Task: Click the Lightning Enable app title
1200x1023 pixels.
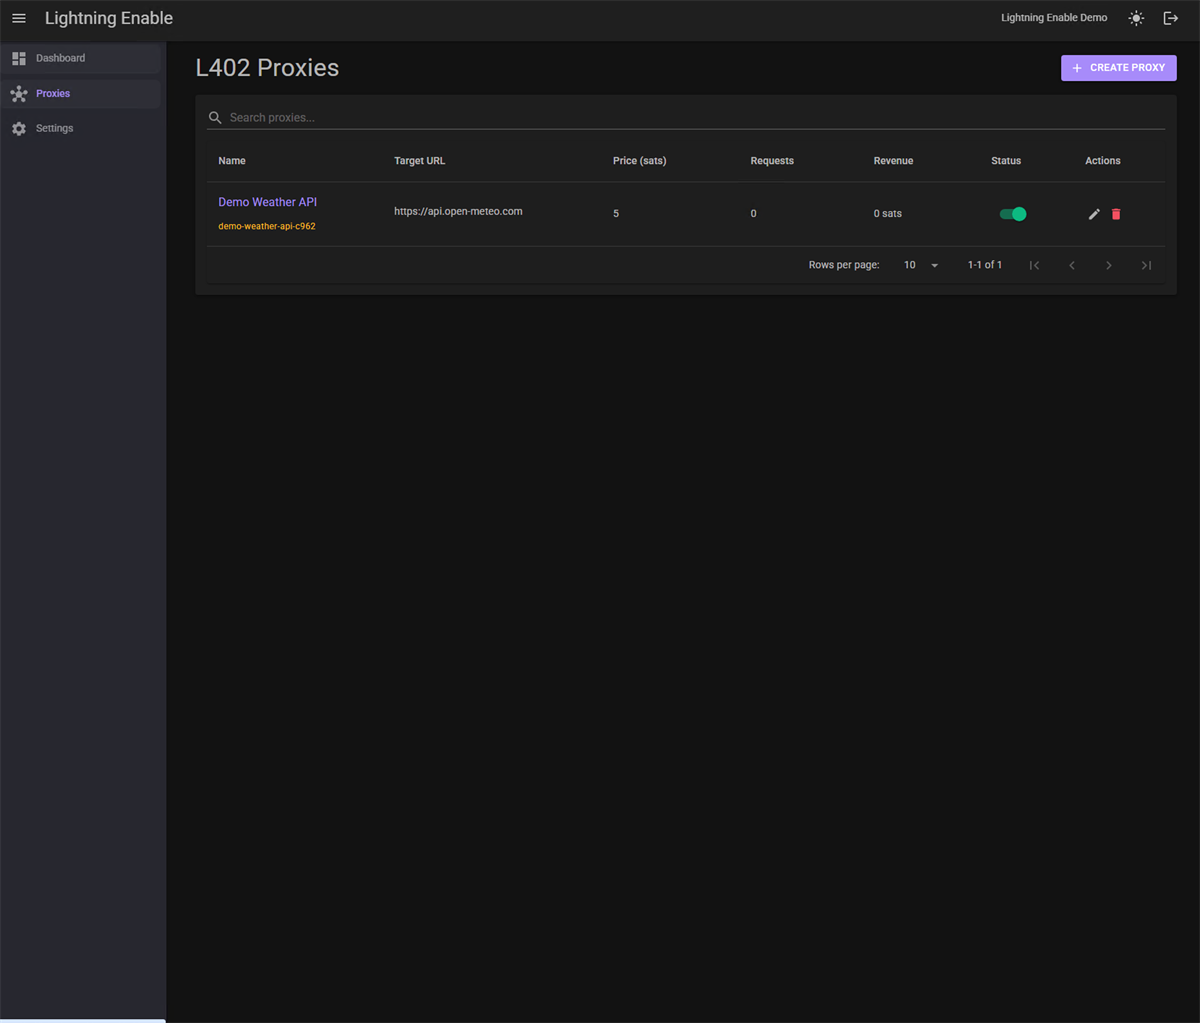Action: (109, 18)
